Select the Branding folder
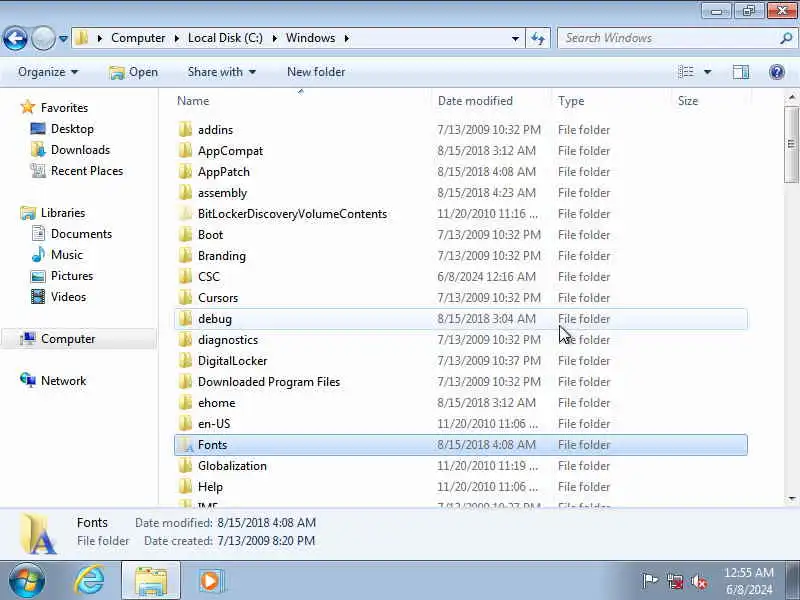The height and width of the screenshot is (600, 800). 221,256
